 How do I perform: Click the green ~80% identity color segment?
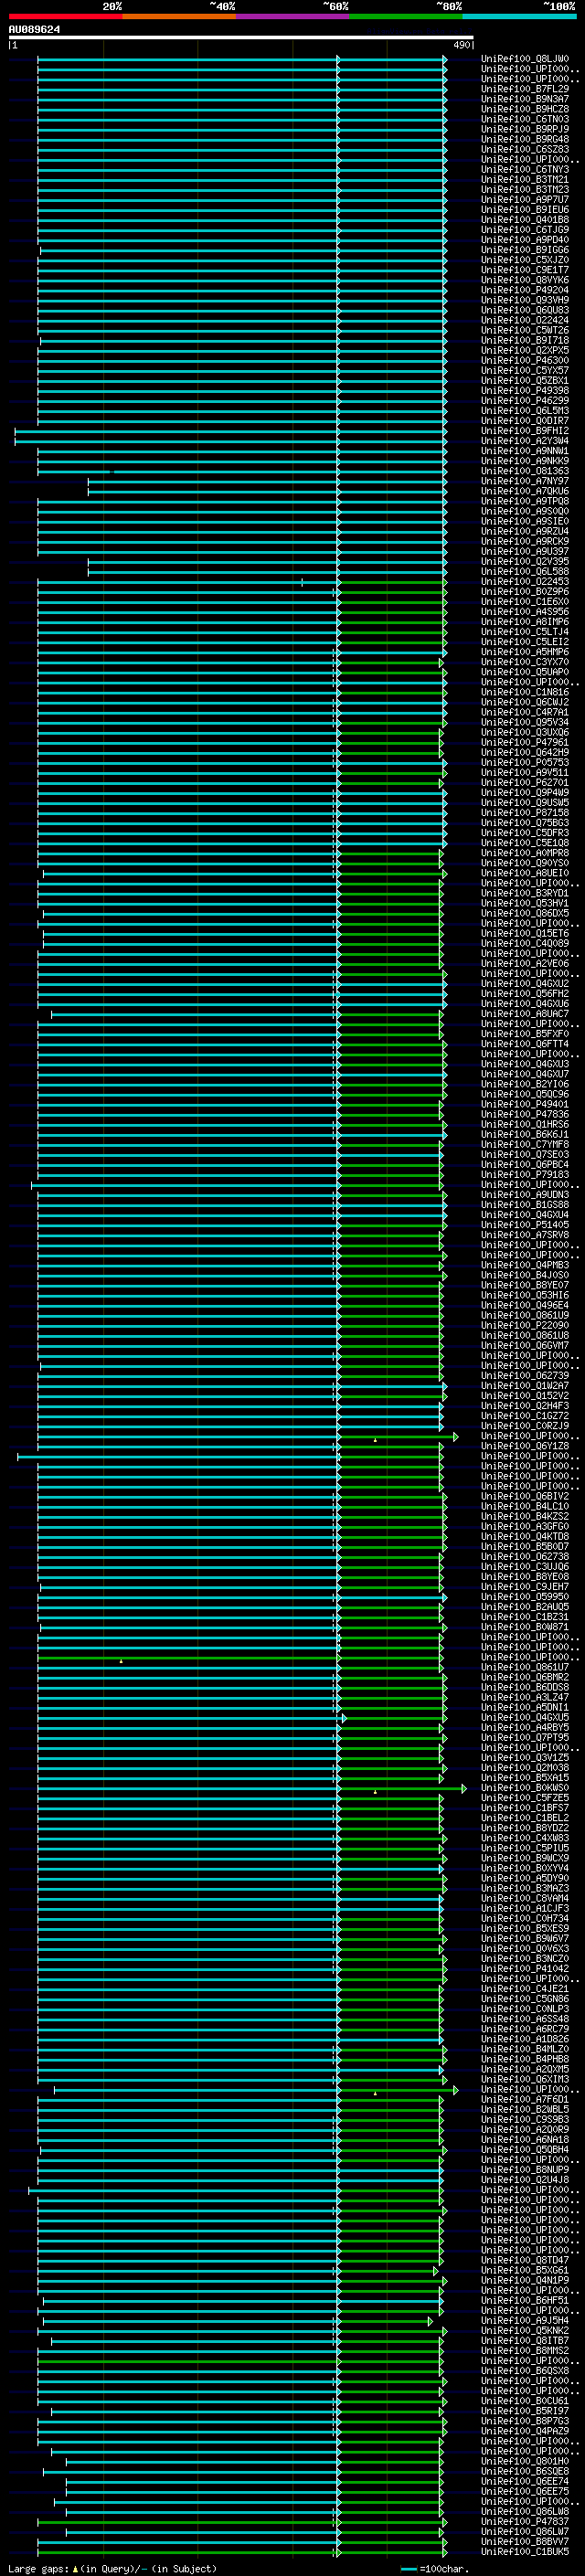405,16
